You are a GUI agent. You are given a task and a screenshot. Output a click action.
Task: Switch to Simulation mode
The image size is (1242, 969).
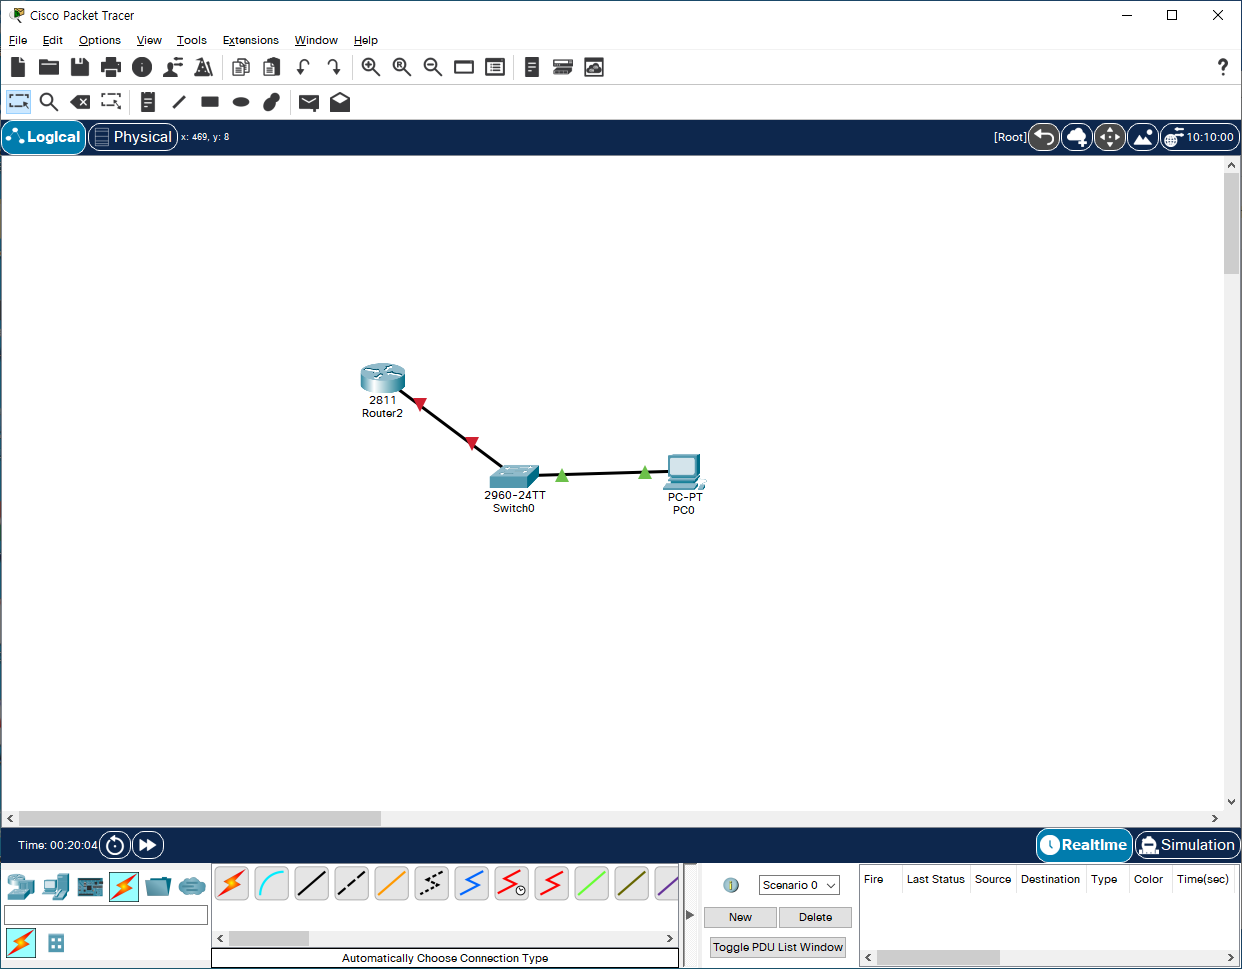[1187, 845]
